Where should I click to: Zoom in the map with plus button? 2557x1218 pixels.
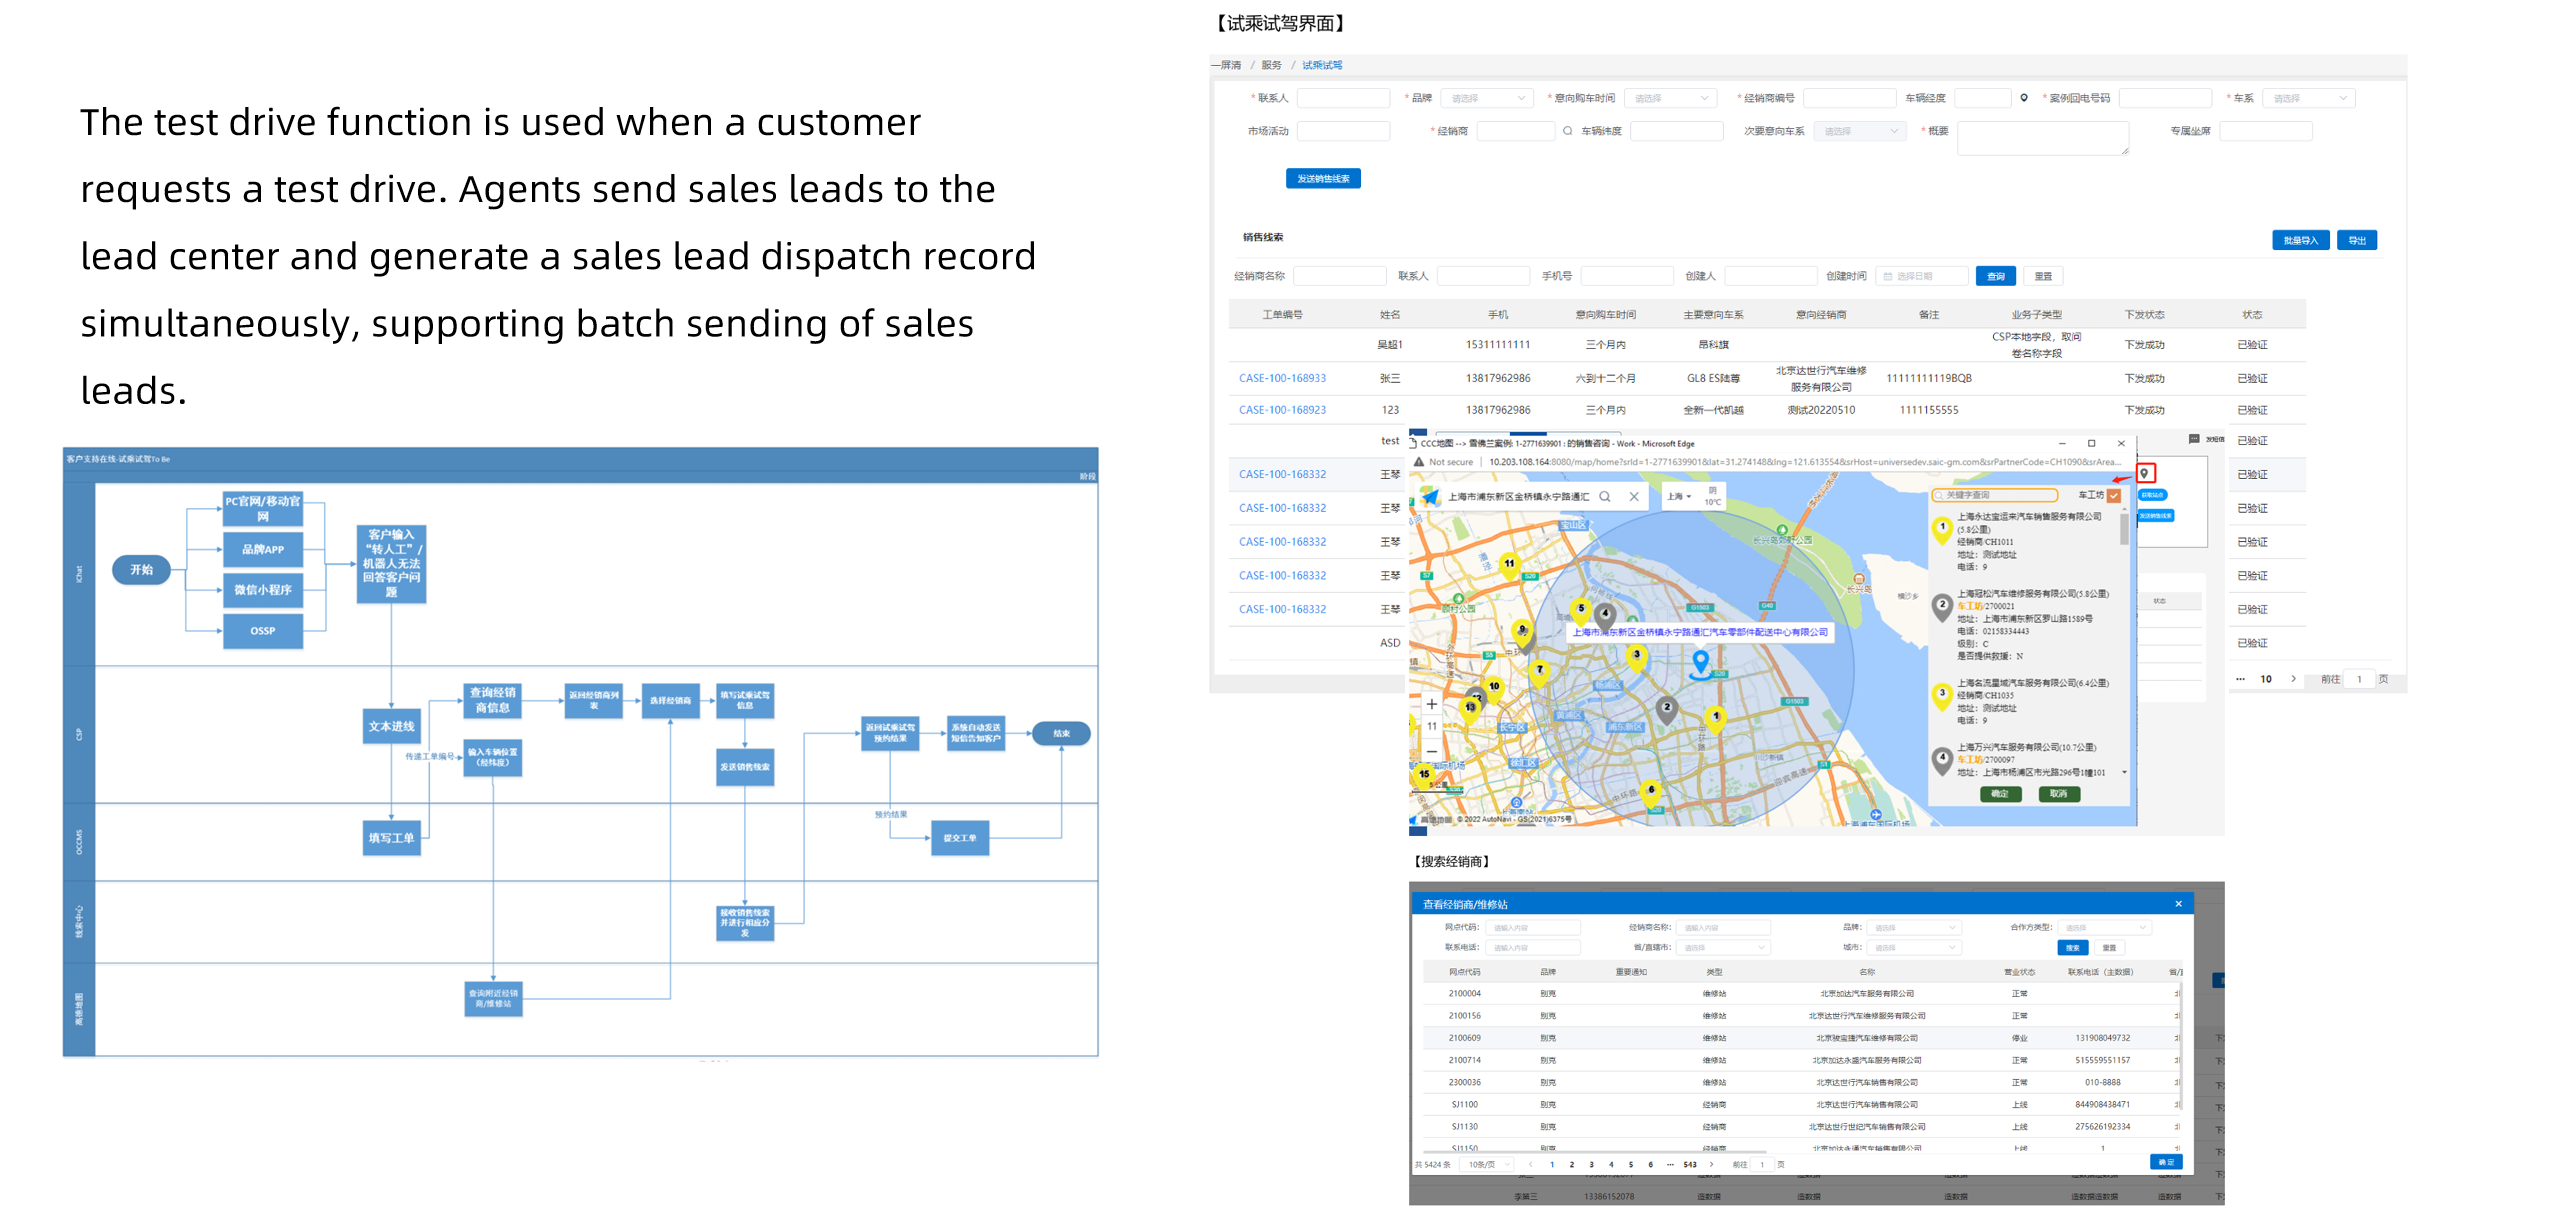(1432, 704)
